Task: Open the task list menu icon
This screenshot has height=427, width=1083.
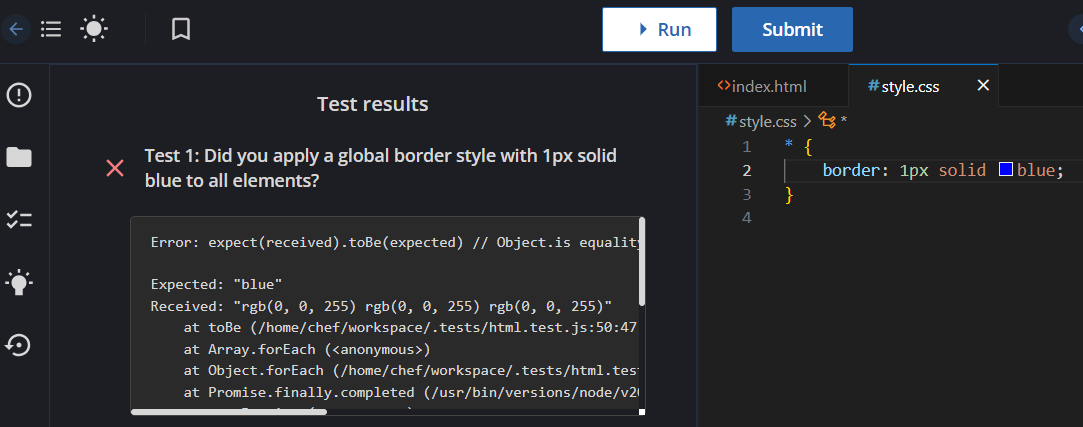Action: [x=51, y=29]
